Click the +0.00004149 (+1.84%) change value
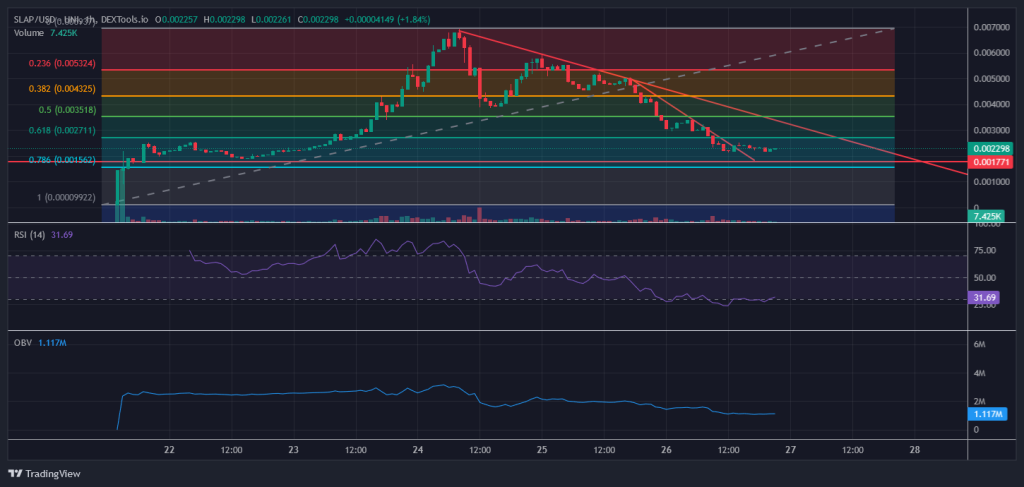Viewport: 1024px width, 487px height. tap(387, 20)
